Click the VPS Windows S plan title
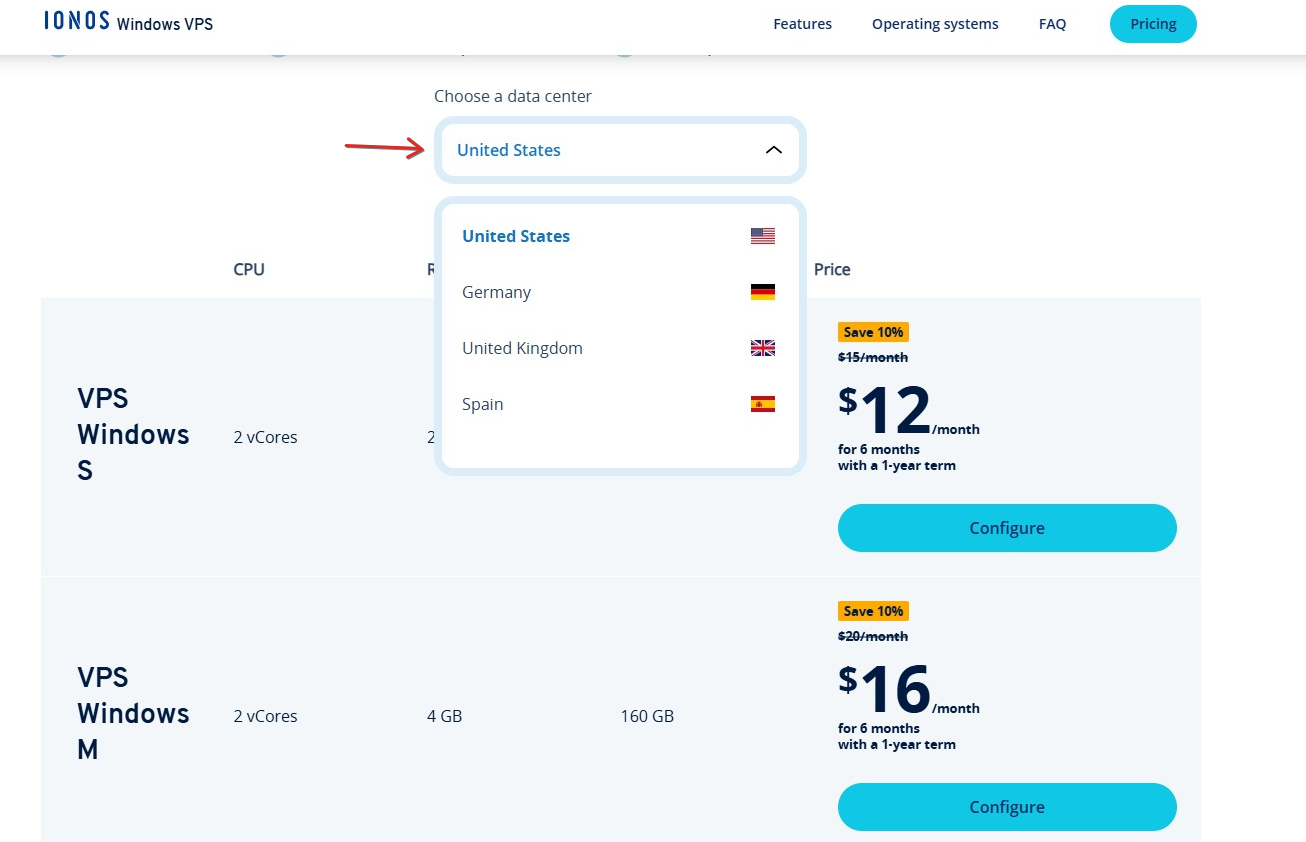The image size is (1306, 842). coord(132,434)
